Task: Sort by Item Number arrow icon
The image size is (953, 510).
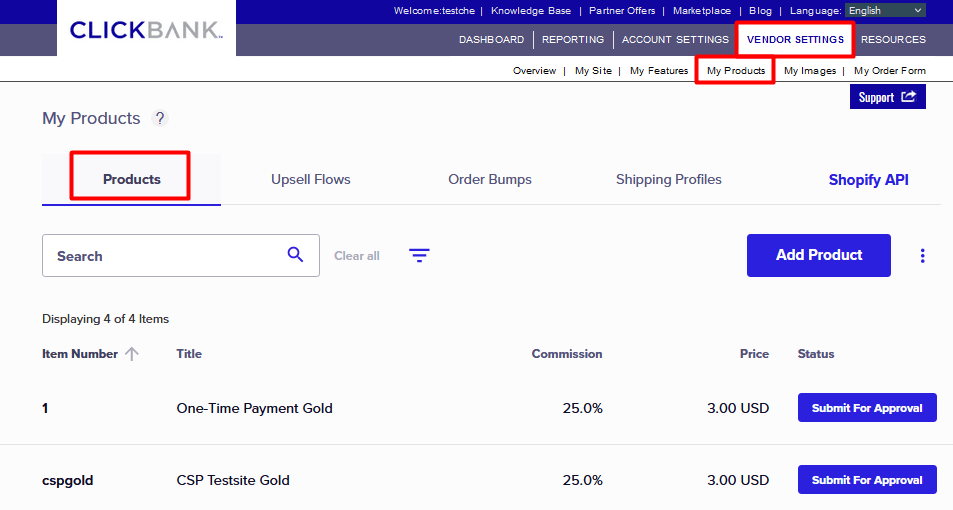Action: 132,354
